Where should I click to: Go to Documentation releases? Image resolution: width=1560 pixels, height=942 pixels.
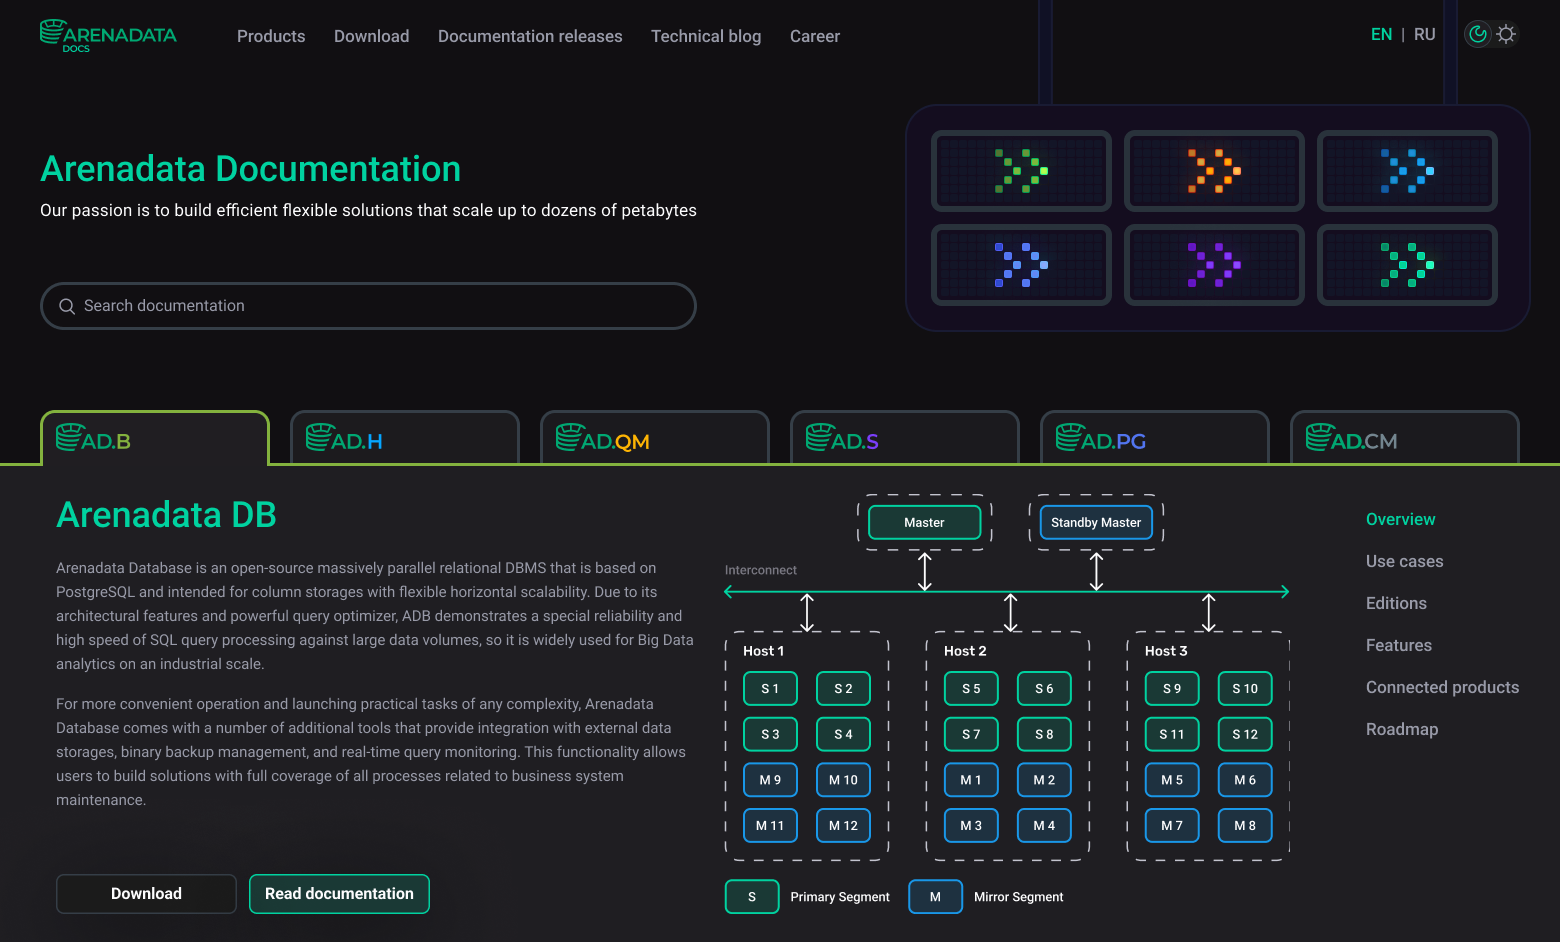(530, 36)
